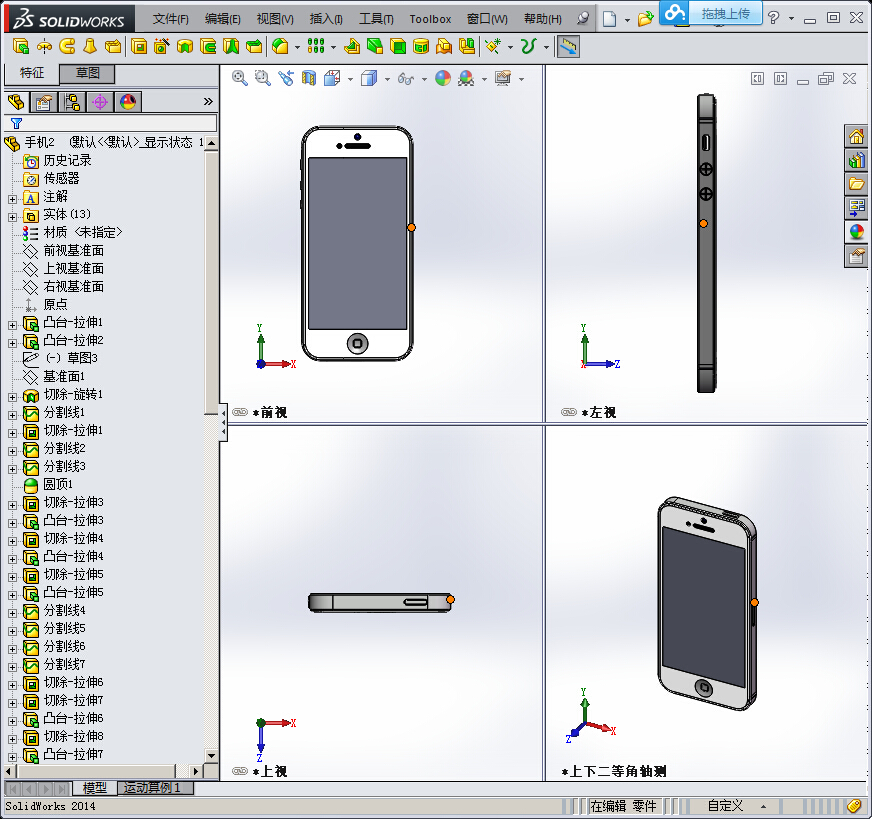Screen dimensions: 872x819
Task: Expand the 凸台-拉伸1 feature
Action: 12,325
